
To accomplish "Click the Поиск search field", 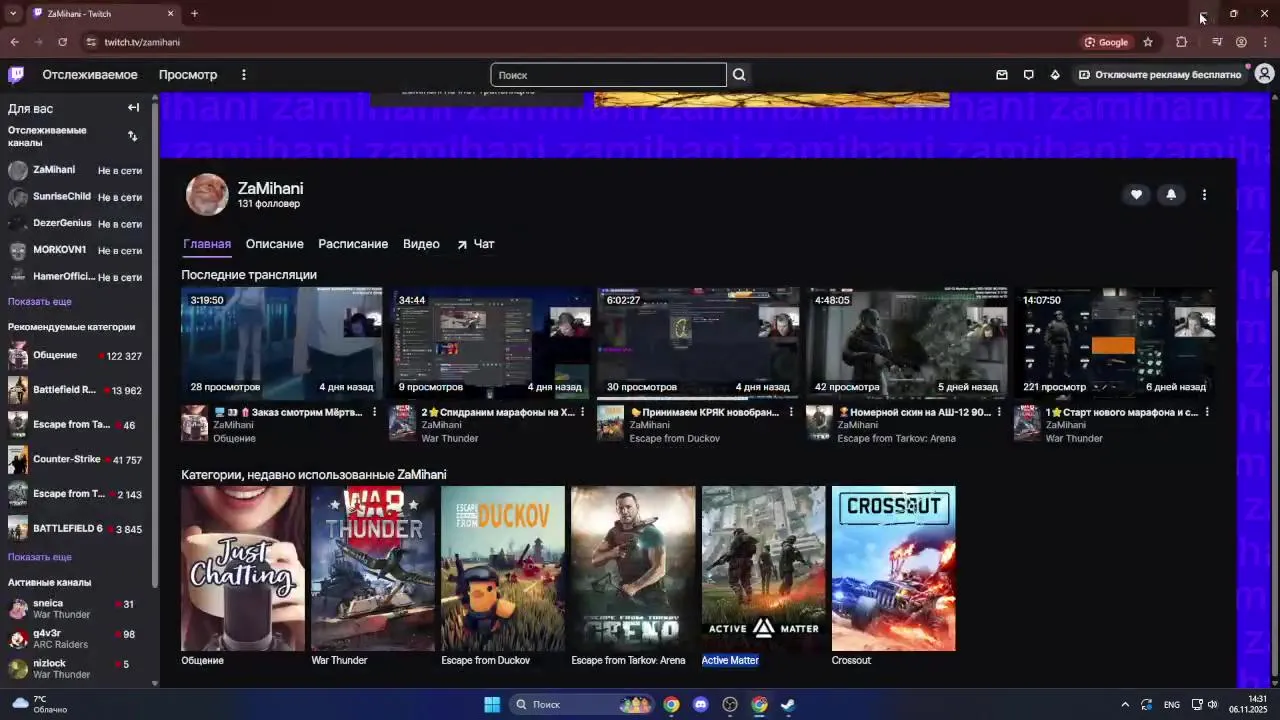I will [x=608, y=75].
